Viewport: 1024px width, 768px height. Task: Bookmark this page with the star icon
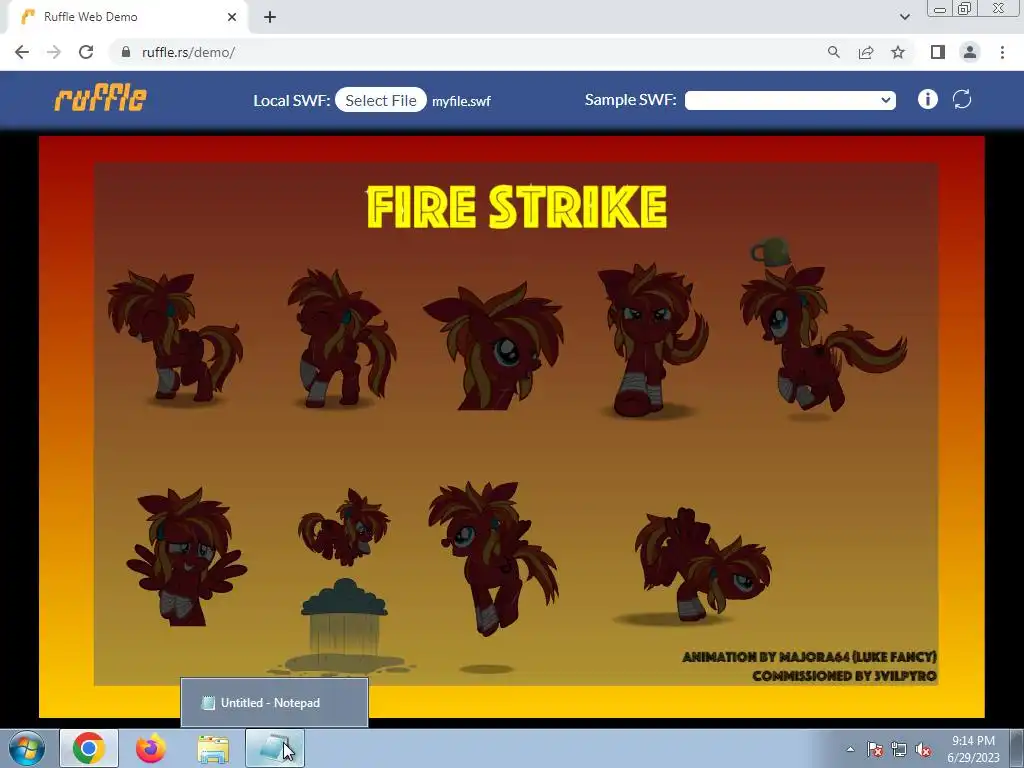(x=898, y=52)
